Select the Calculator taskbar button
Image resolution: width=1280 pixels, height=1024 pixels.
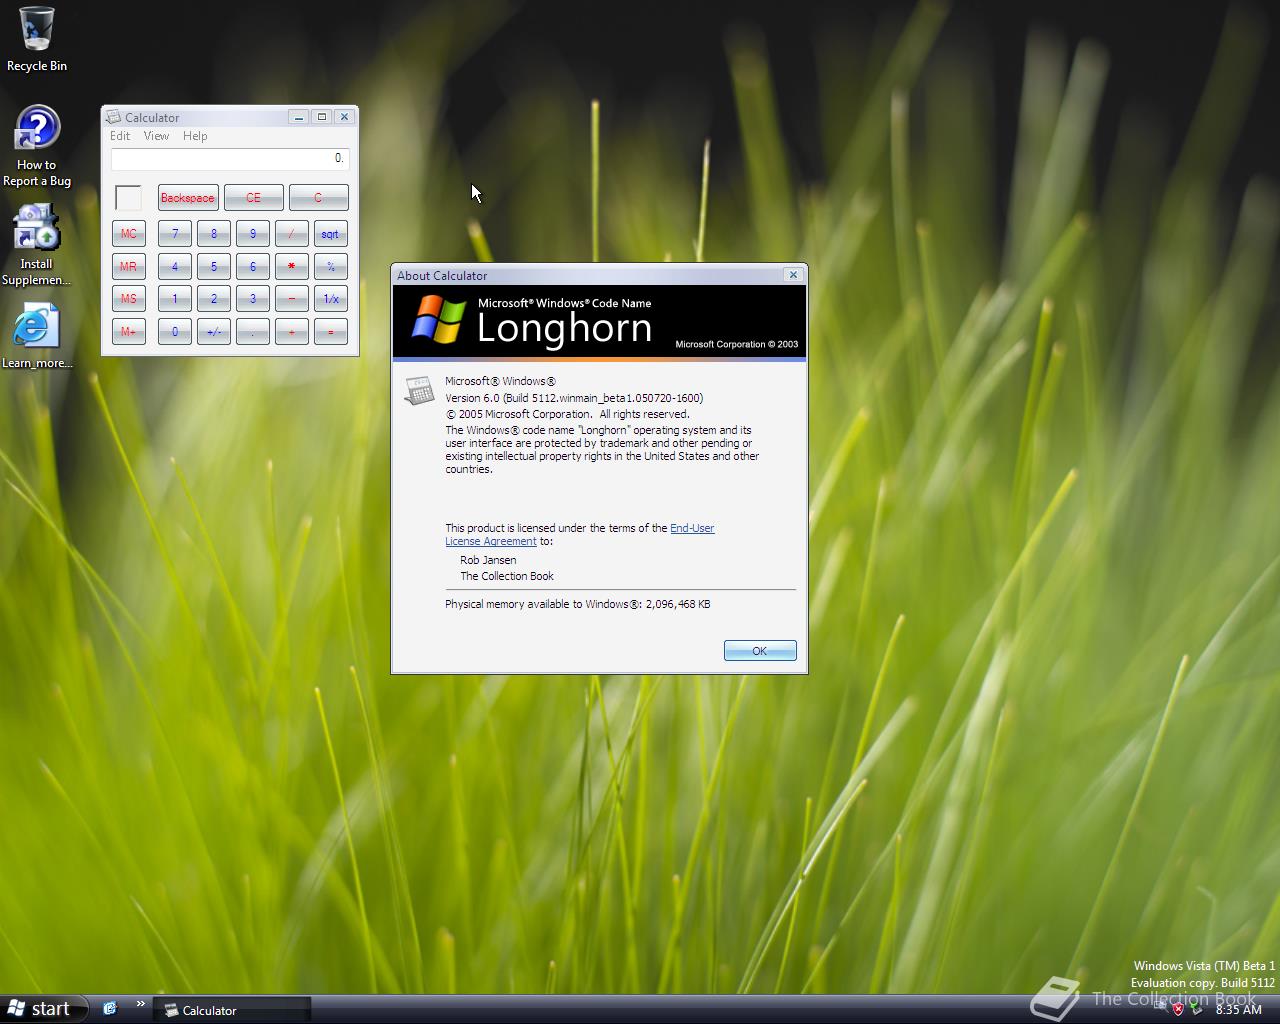pos(232,1010)
